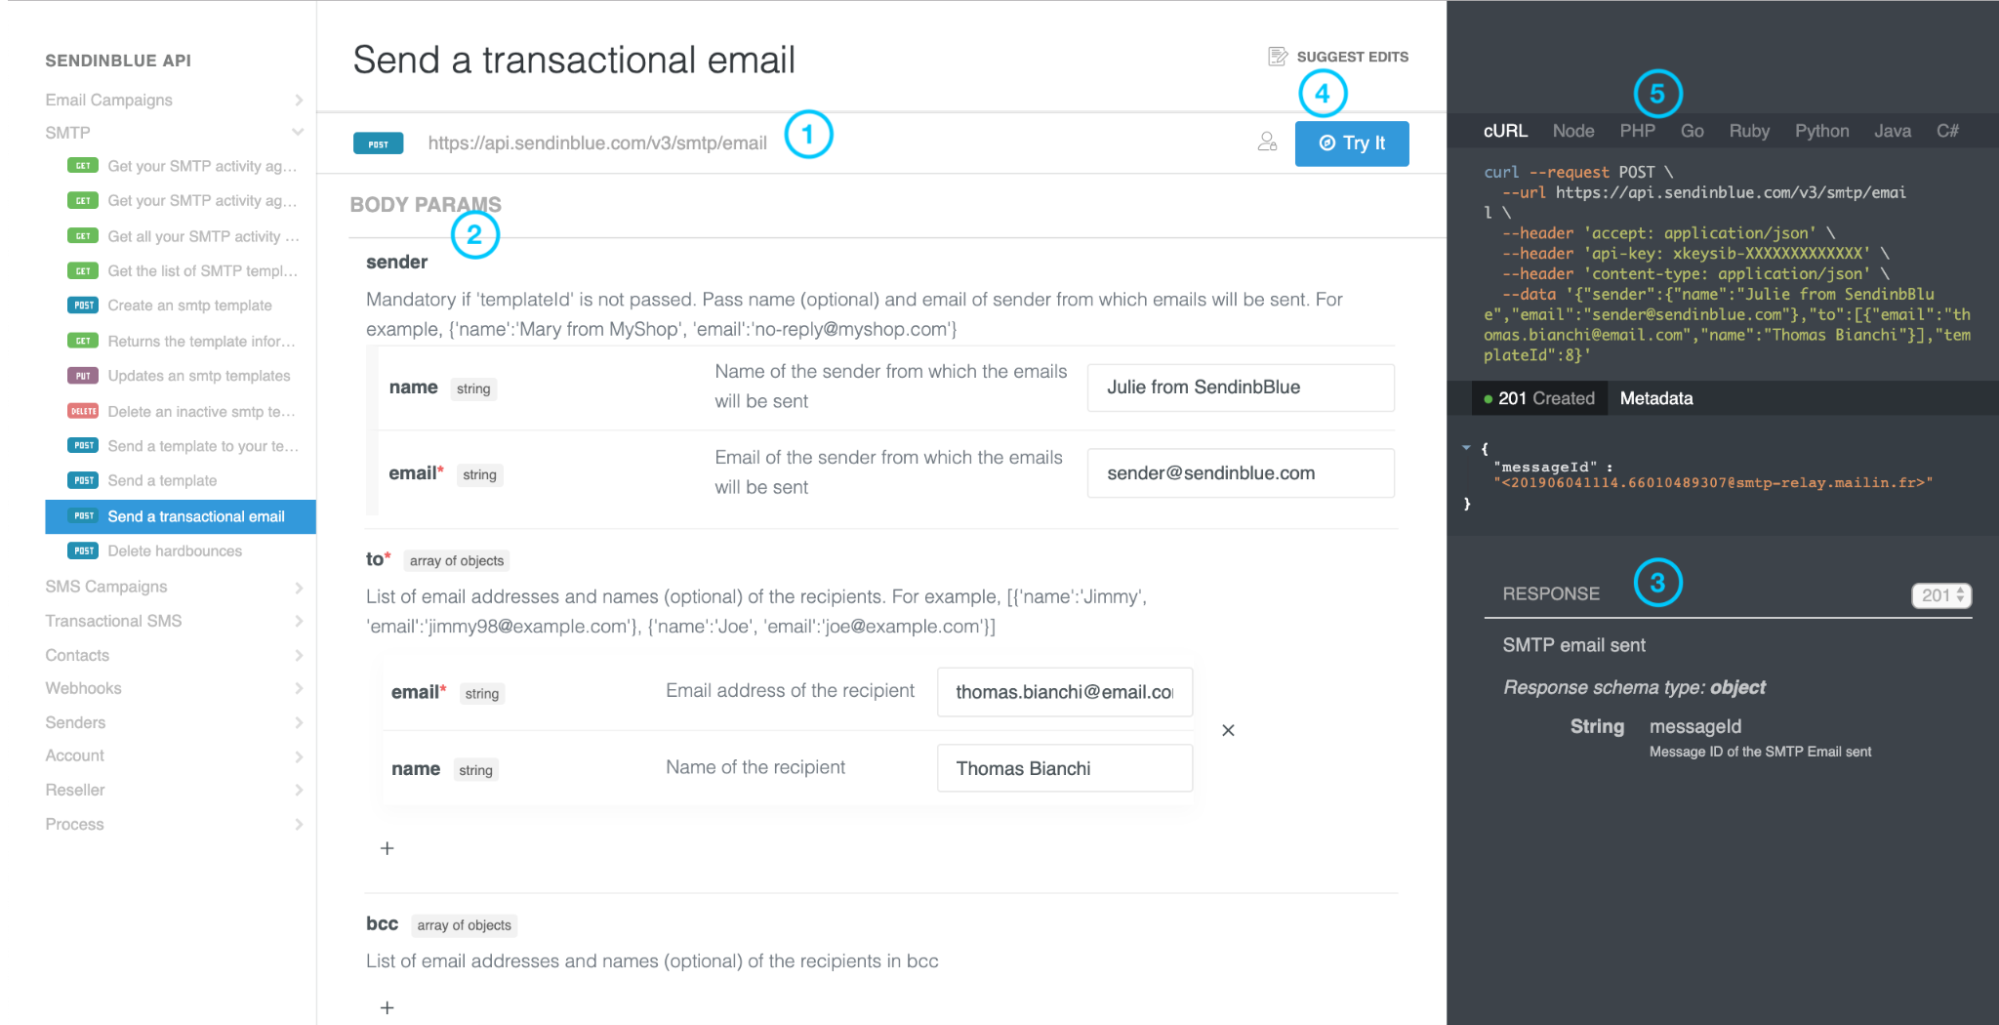Viewport: 1999px width, 1025px height.
Task: Expand the Contacts sidebar section
Action: pos(298,656)
